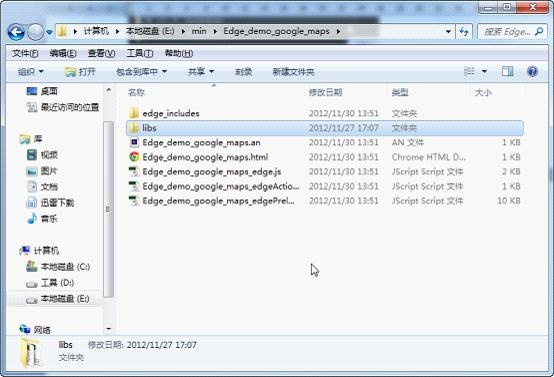This screenshot has width=554, height=377.
Task: Open address bar history dropdown
Action: [448, 32]
